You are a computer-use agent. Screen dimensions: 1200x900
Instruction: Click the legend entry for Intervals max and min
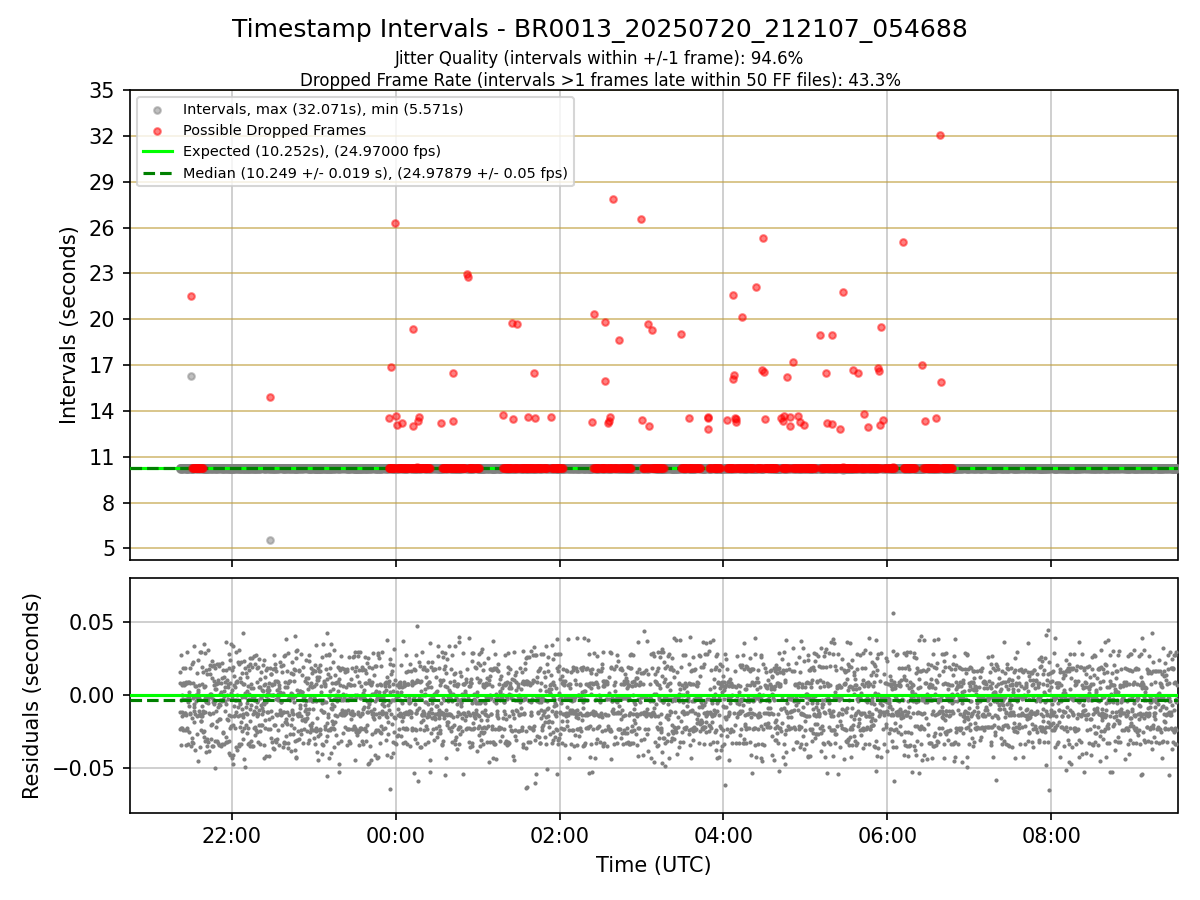click(323, 108)
